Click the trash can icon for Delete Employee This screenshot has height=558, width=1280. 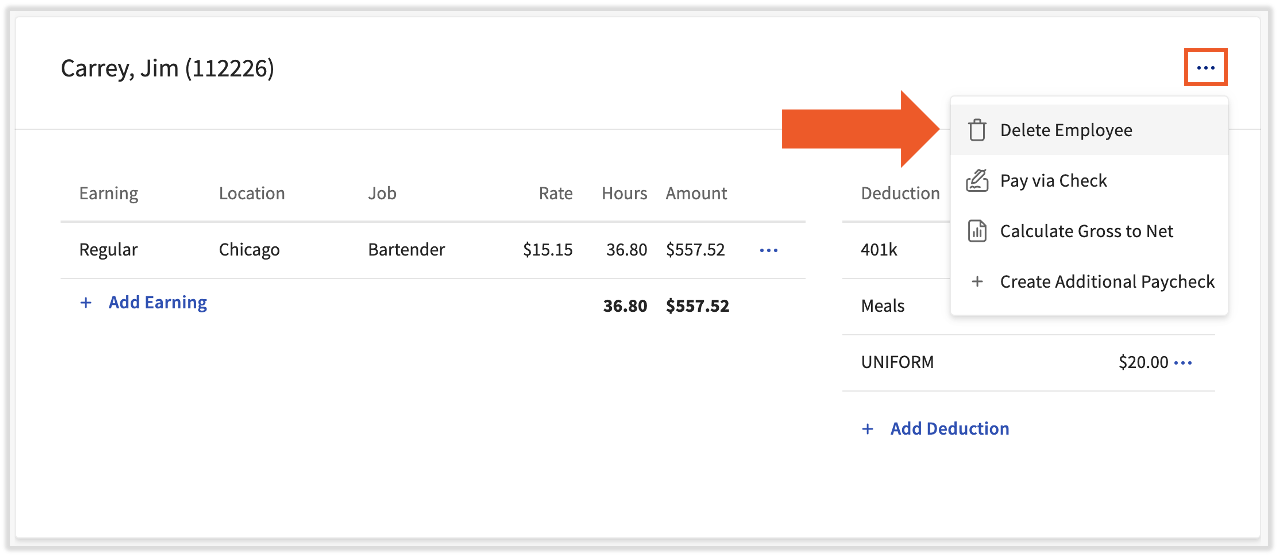coord(977,130)
